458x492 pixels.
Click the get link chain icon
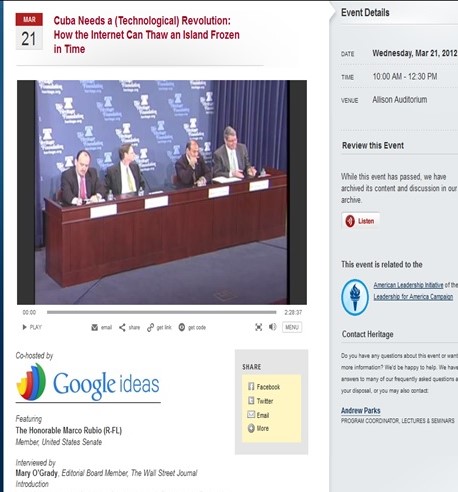(x=150, y=327)
